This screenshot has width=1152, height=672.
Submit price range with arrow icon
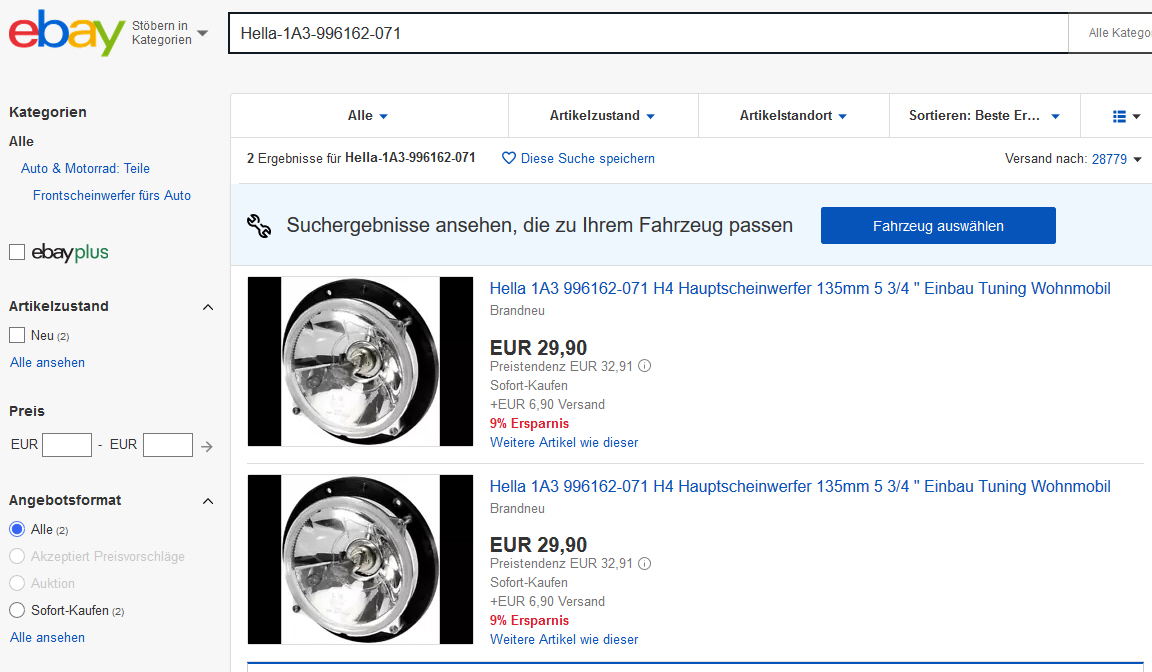point(207,446)
